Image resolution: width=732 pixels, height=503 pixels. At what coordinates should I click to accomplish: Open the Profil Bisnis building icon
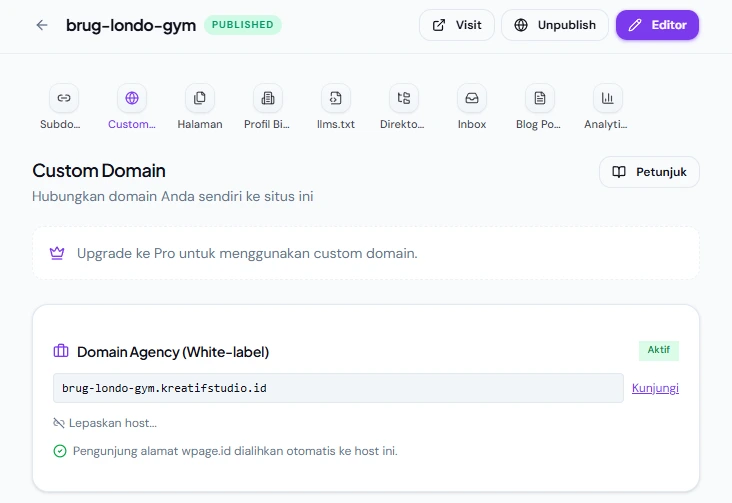tap(267, 98)
